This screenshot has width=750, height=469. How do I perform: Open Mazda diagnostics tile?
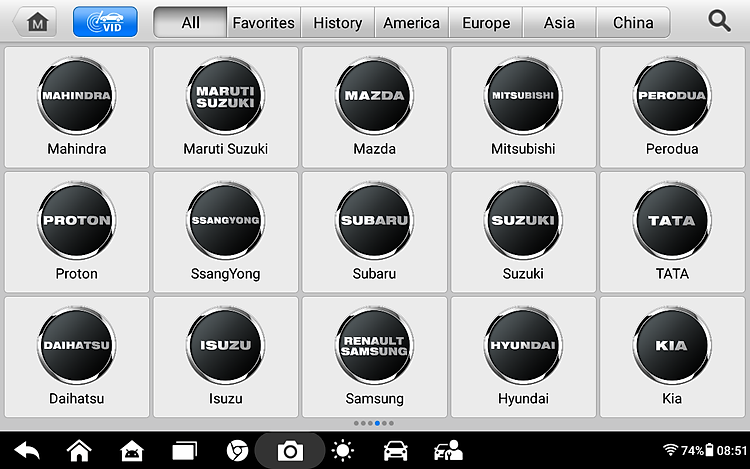tap(375, 107)
